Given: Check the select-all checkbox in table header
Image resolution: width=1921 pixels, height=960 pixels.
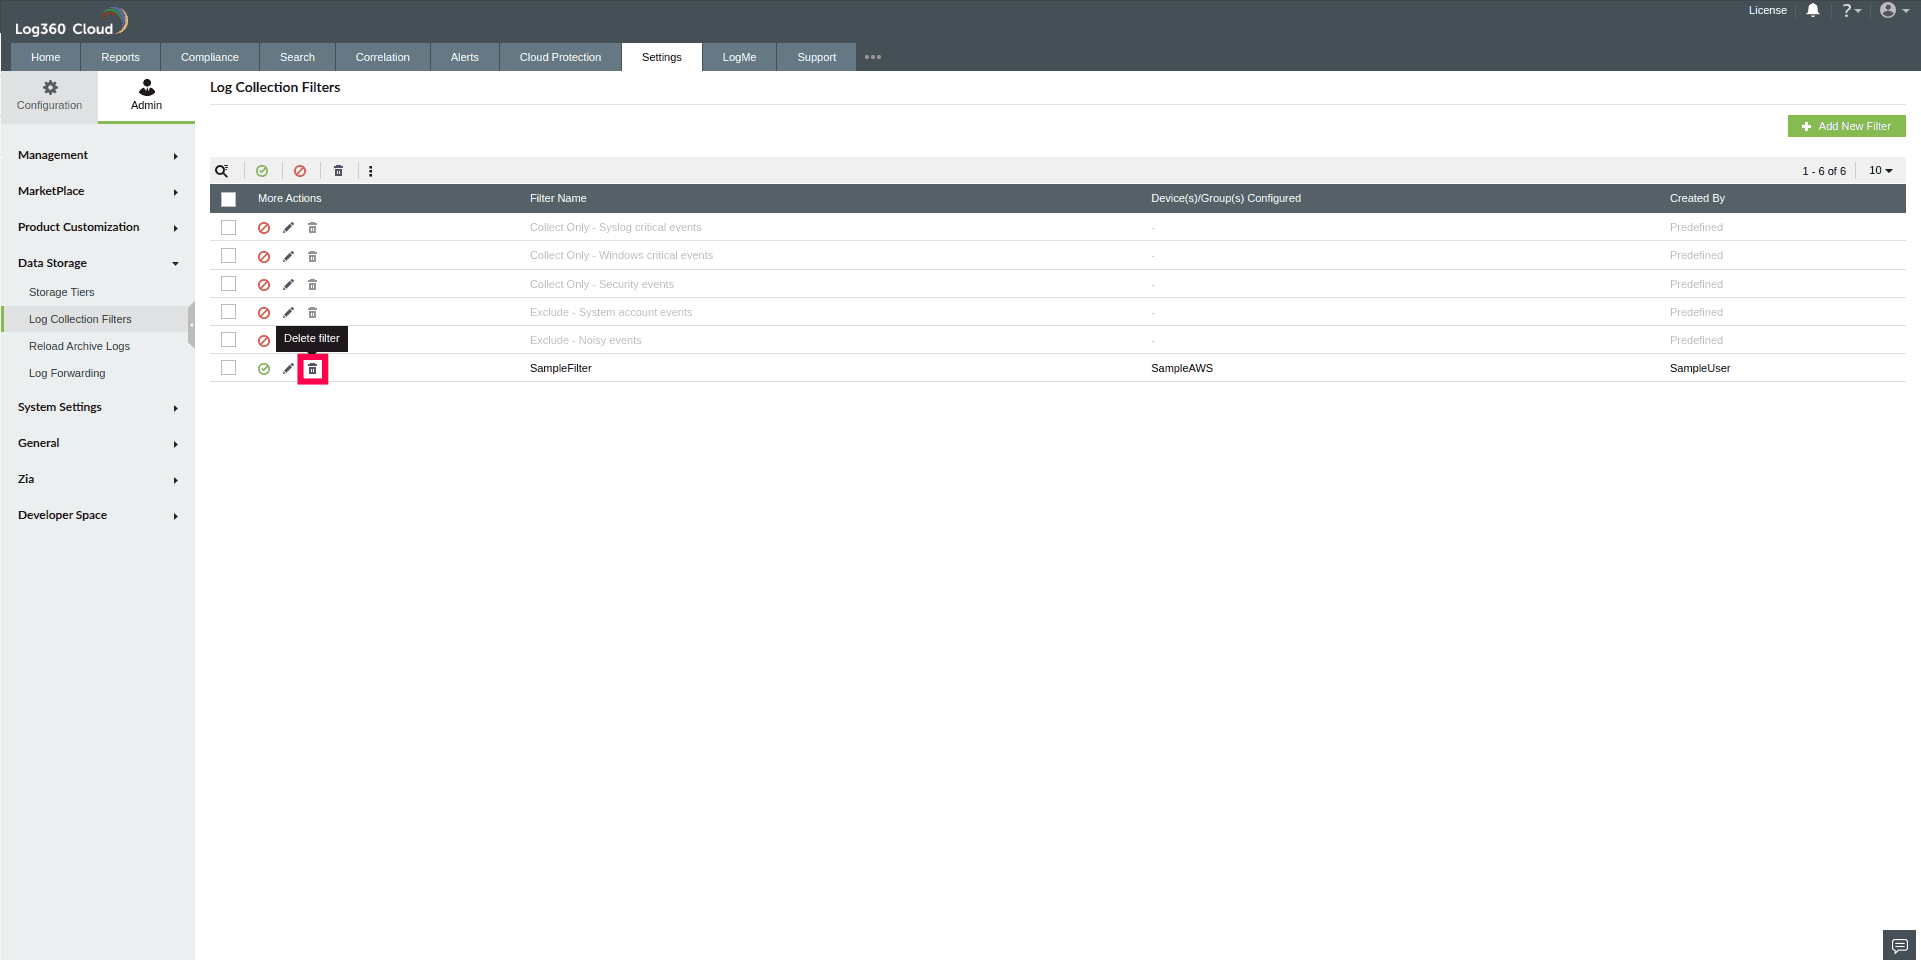Looking at the screenshot, I should (229, 199).
